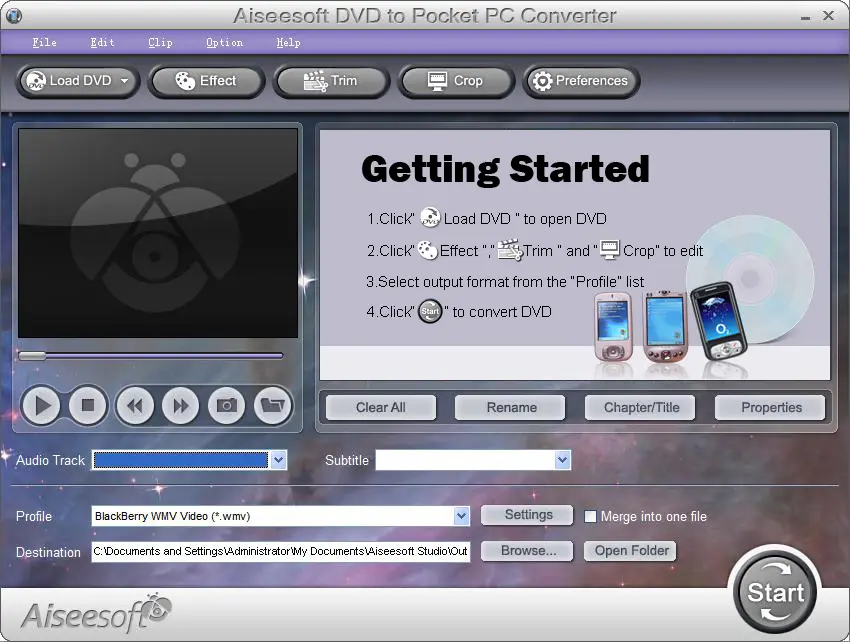Image resolution: width=850 pixels, height=642 pixels.
Task: Stop the preview playback
Action: coord(88,405)
